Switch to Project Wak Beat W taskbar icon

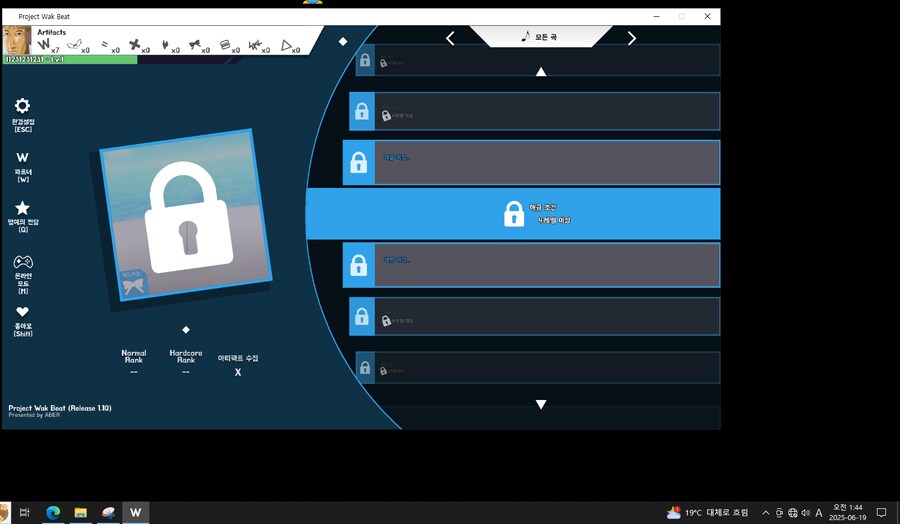click(x=135, y=513)
